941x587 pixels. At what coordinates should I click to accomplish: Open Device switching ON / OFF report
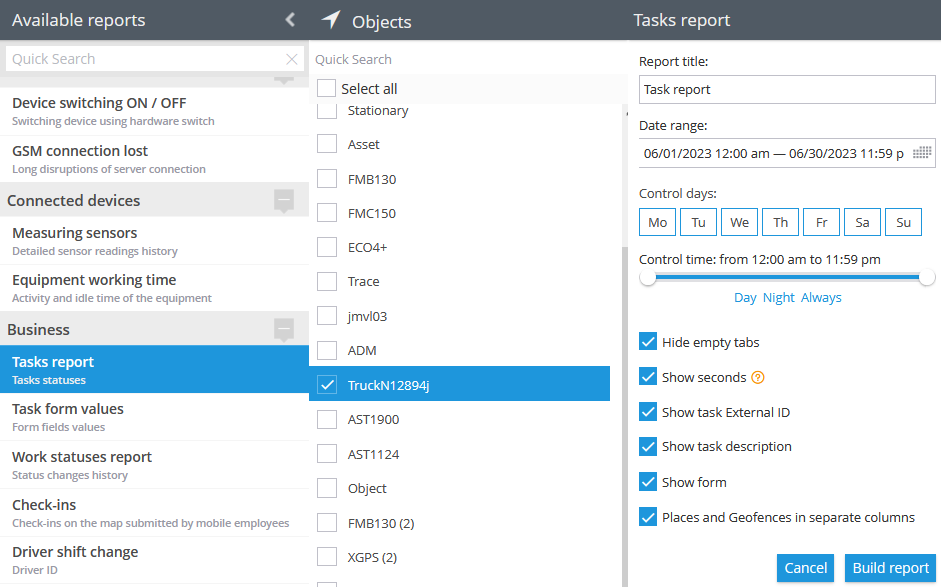154,111
